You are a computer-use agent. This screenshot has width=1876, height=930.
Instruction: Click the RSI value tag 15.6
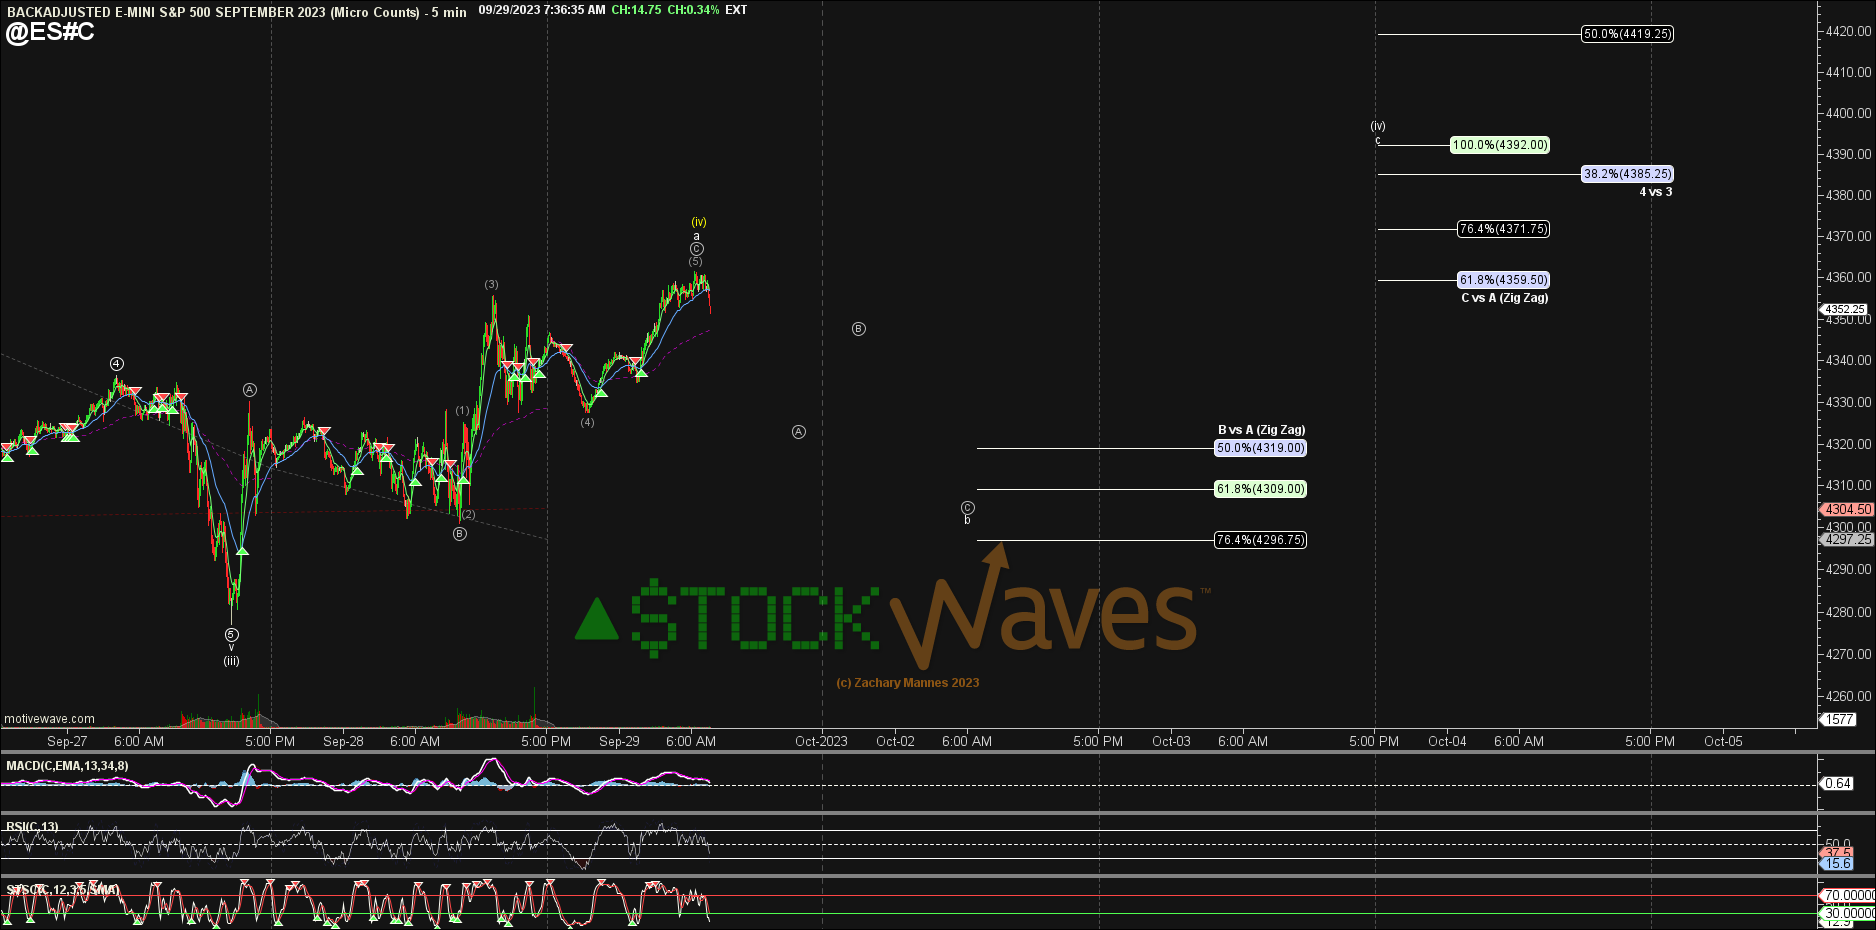point(1838,863)
